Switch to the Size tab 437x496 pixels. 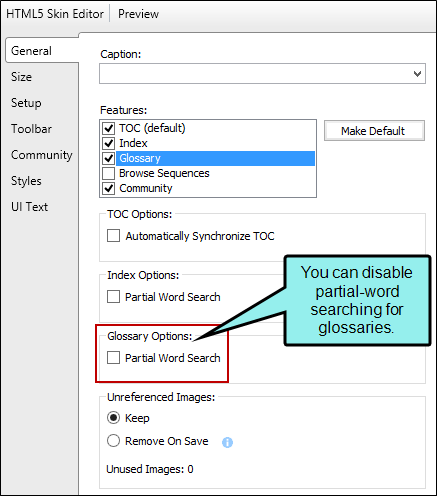[21, 77]
